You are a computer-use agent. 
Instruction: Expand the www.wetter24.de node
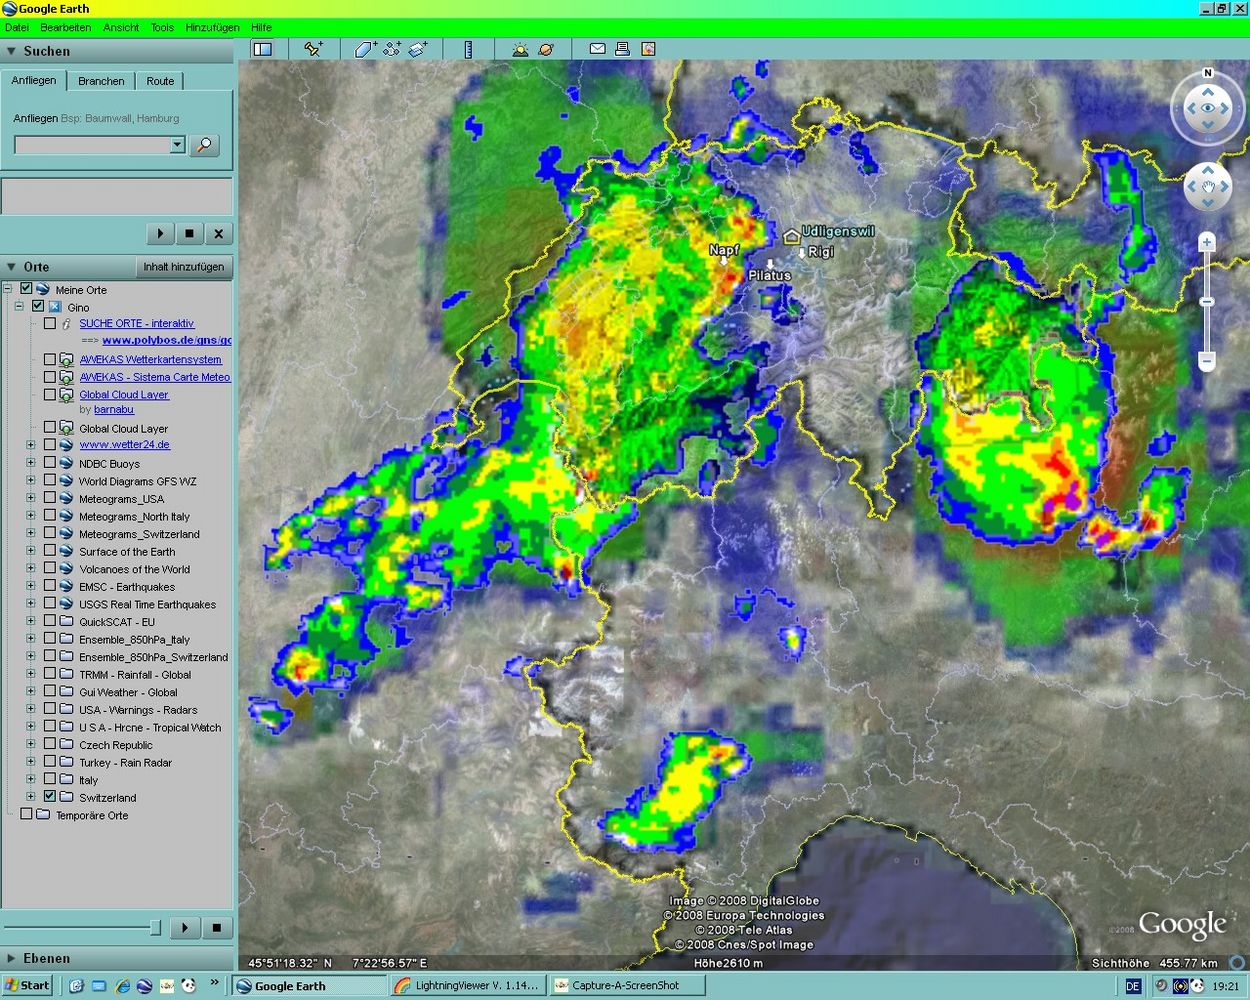click(x=31, y=445)
